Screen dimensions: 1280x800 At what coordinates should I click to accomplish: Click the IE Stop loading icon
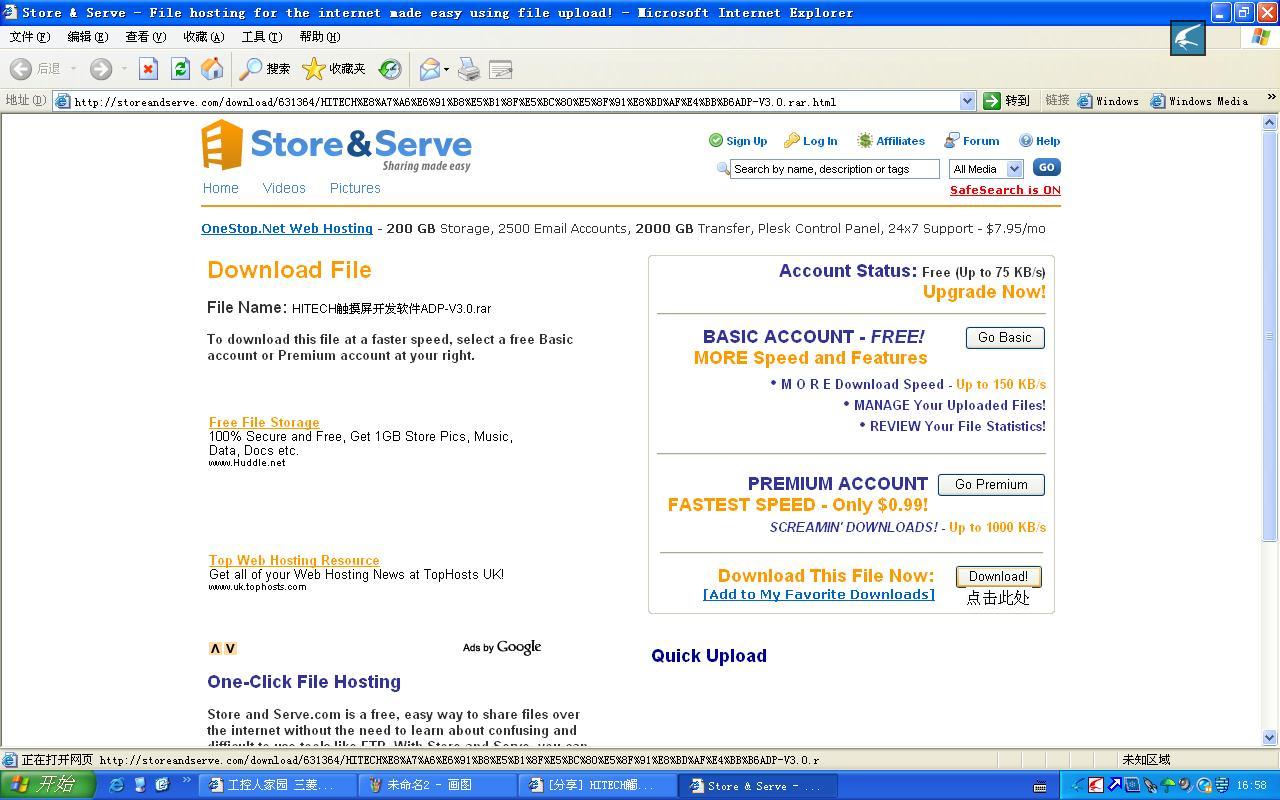click(x=148, y=69)
